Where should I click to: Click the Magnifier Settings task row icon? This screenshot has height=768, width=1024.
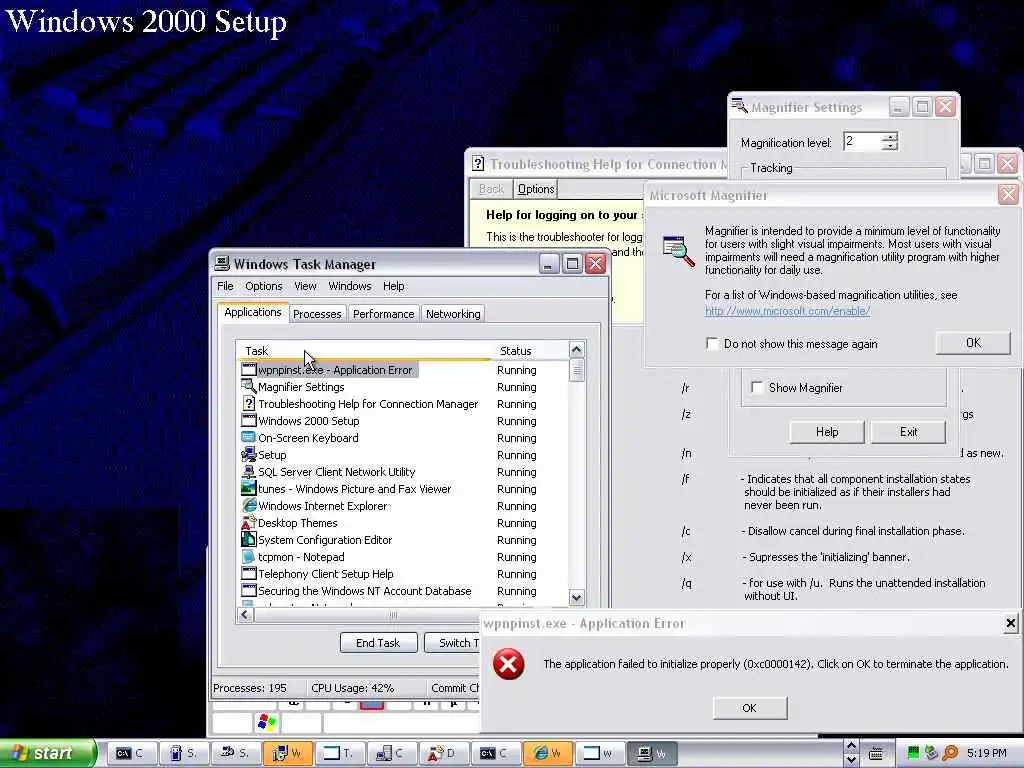(x=249, y=387)
